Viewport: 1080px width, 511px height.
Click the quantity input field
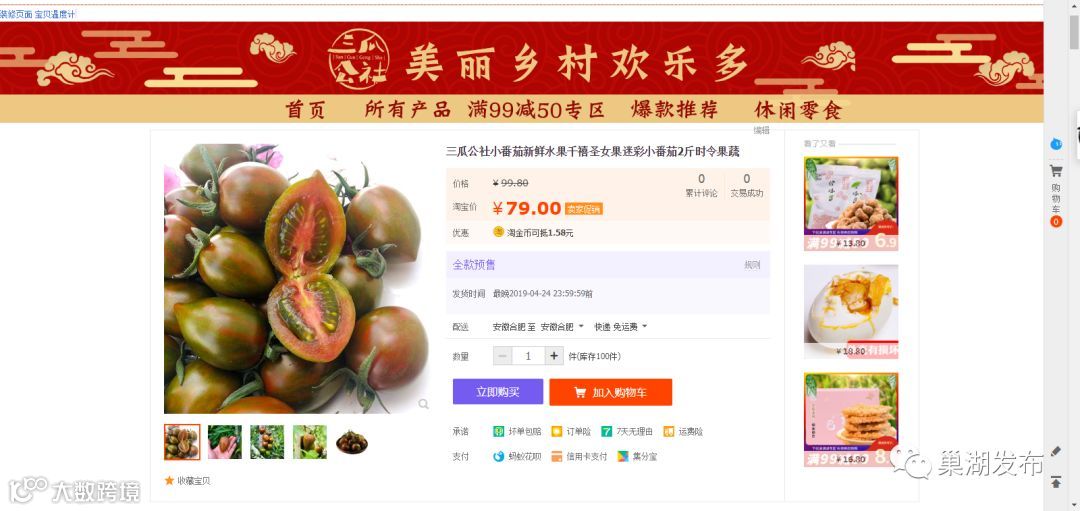tap(528, 356)
